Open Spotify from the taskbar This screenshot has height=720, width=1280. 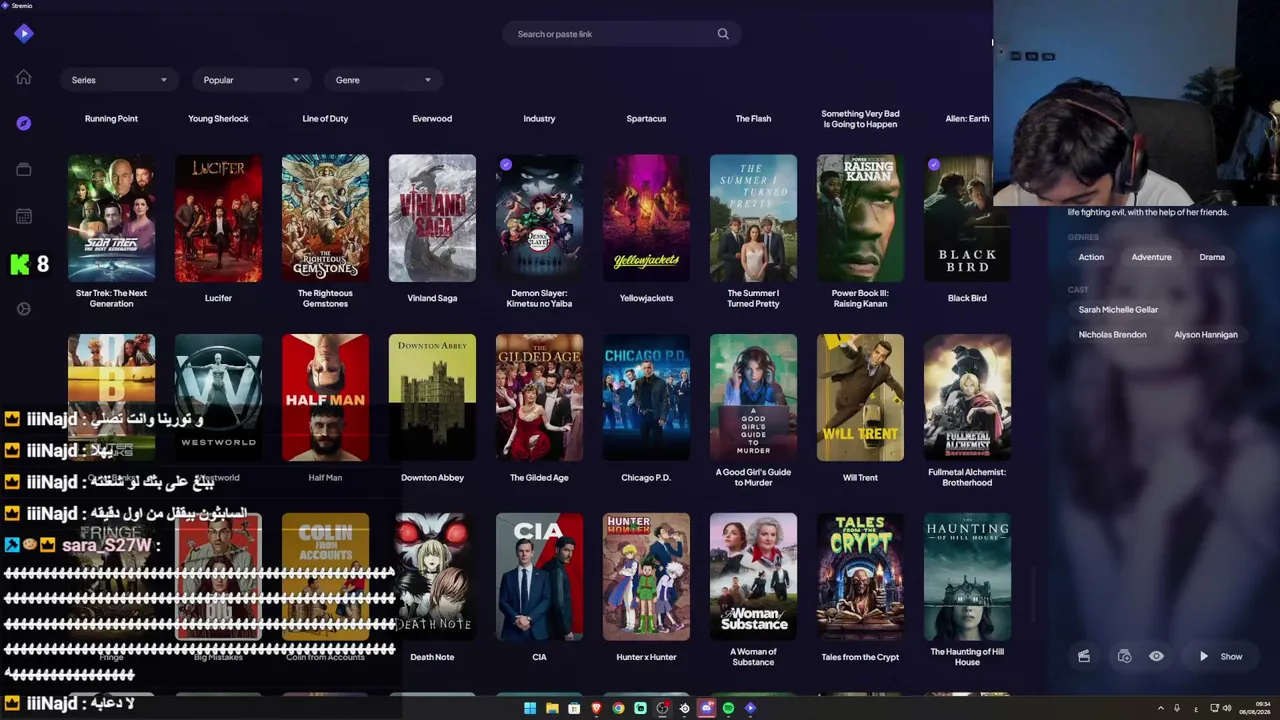728,708
